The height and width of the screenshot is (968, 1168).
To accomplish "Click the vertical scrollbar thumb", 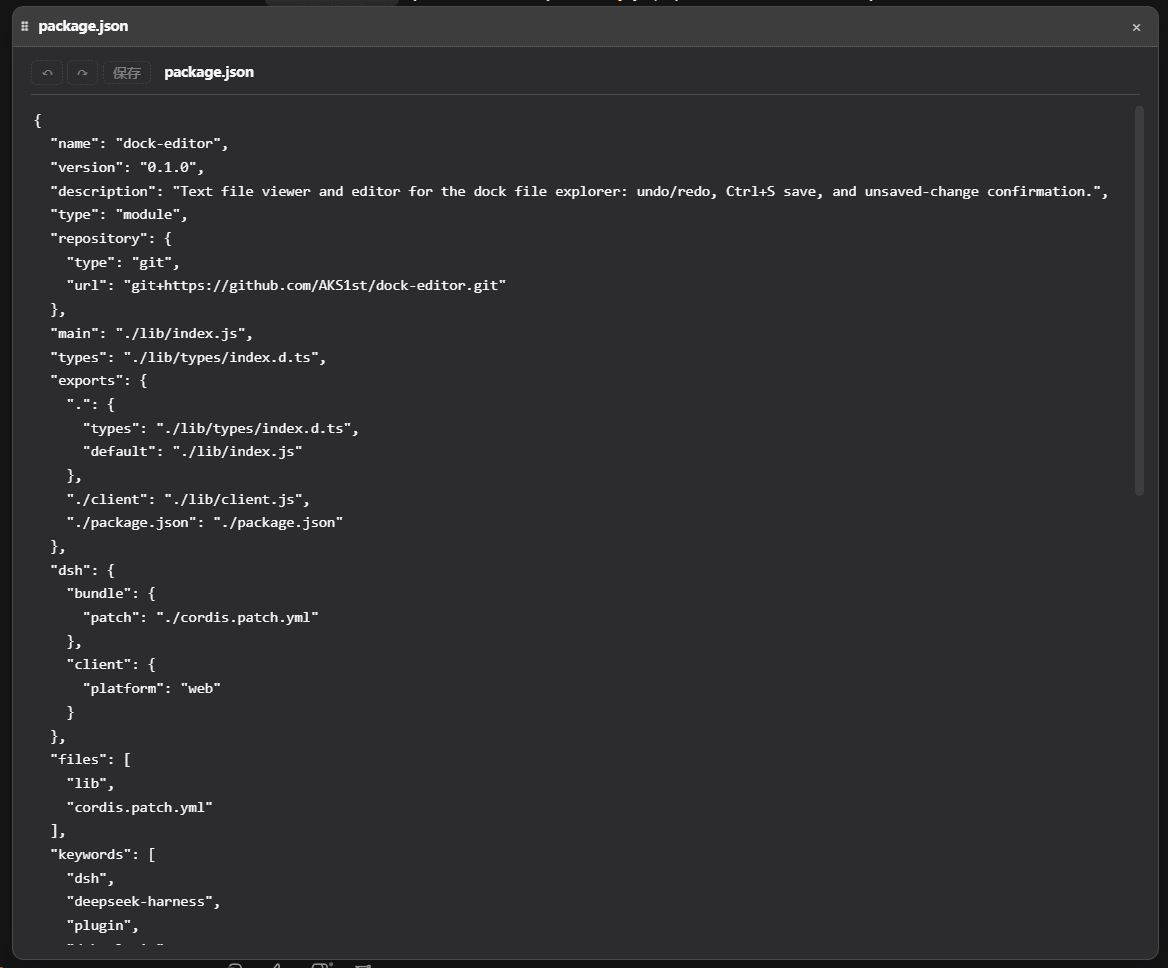I will [x=1139, y=301].
